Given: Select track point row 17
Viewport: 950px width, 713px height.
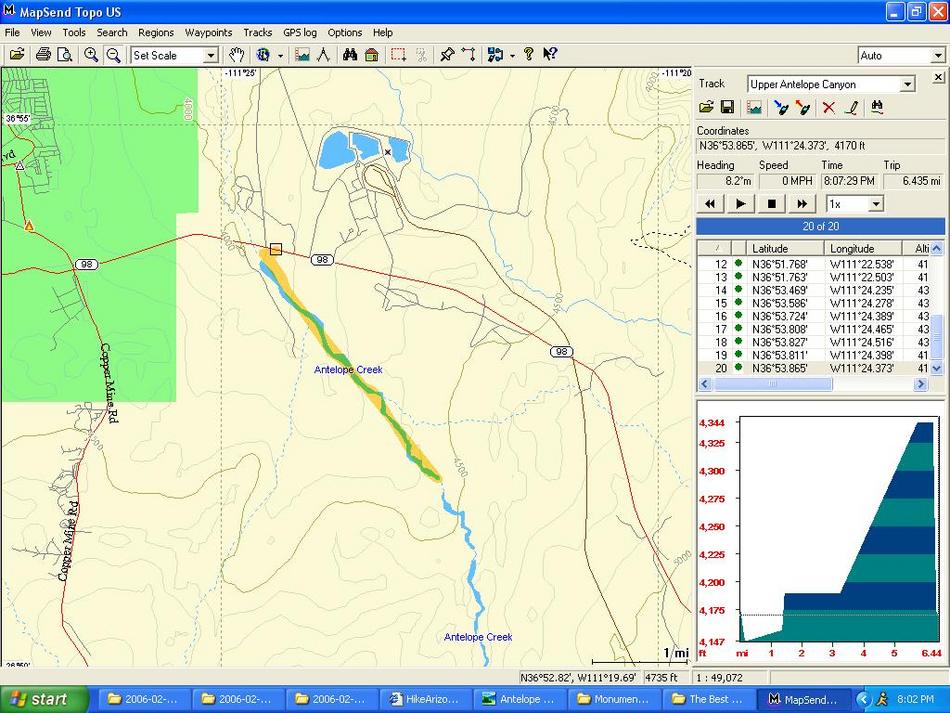Looking at the screenshot, I should pos(814,329).
